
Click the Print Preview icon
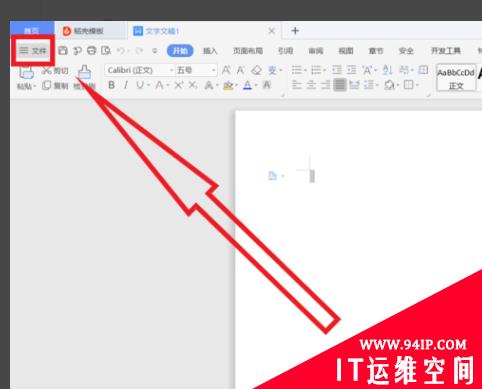(106, 51)
